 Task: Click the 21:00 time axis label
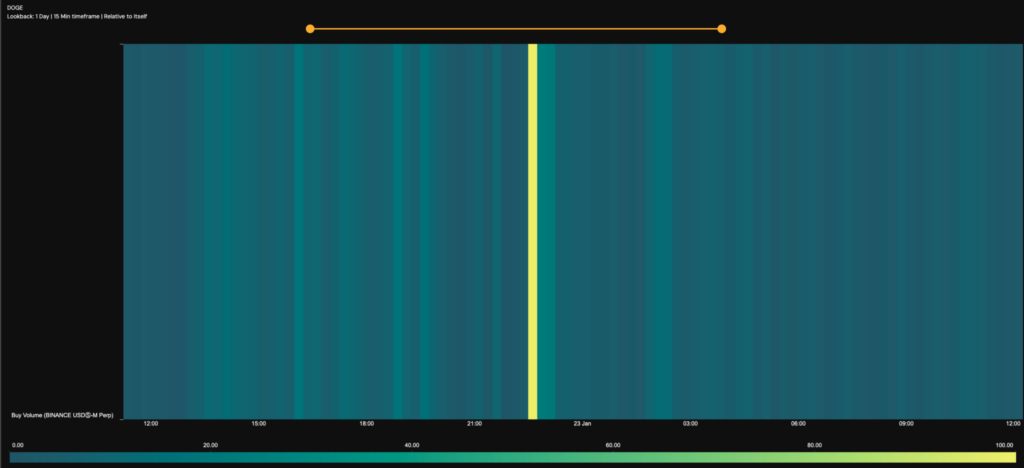tap(475, 424)
